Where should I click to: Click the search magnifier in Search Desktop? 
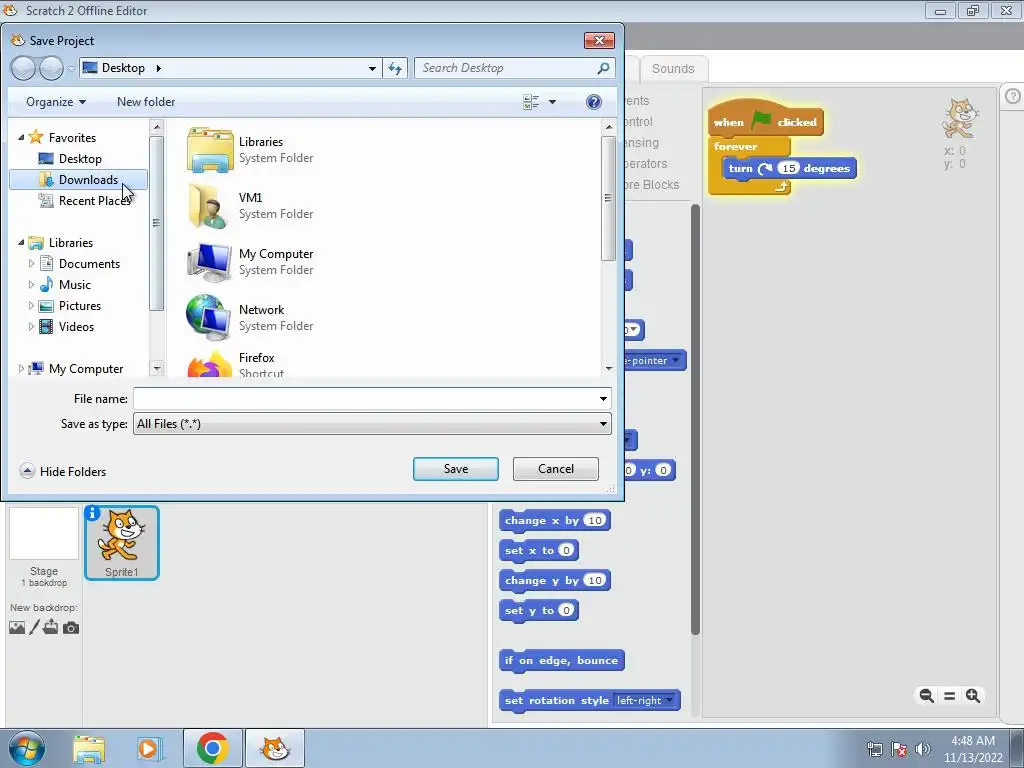(x=603, y=68)
